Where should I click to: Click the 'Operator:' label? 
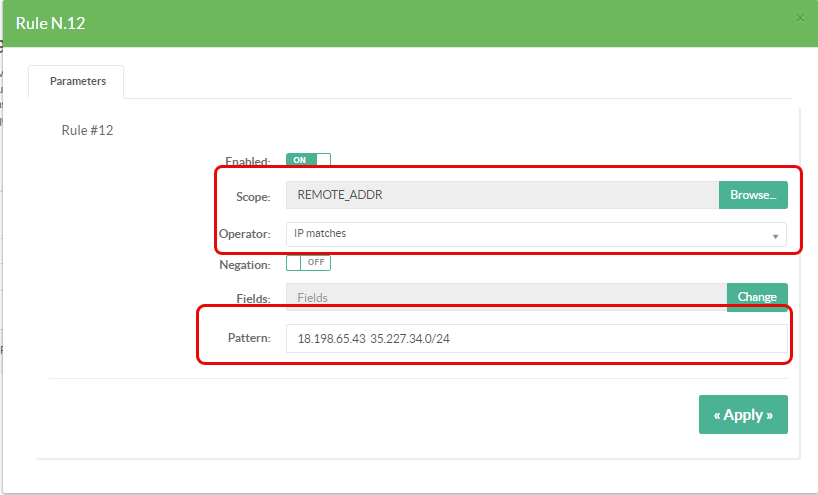pyautogui.click(x=245, y=234)
